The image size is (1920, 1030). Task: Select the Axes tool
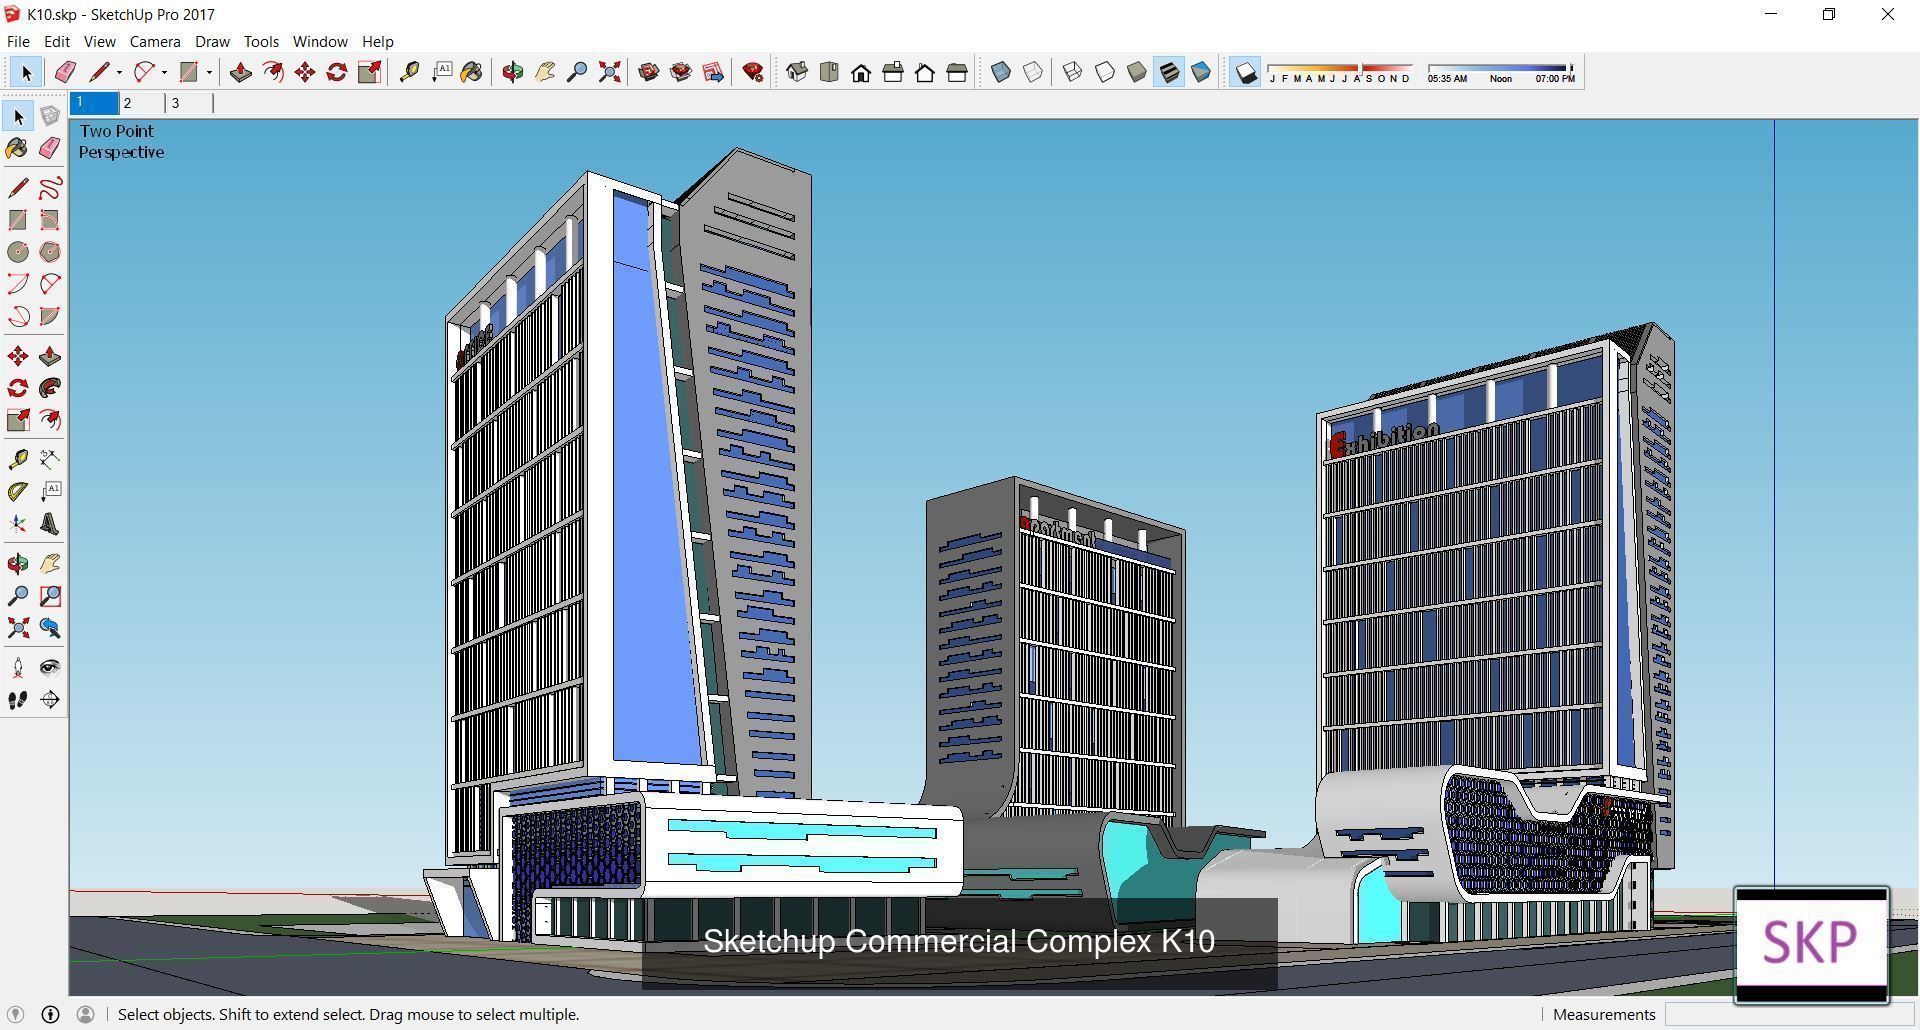pyautogui.click(x=18, y=524)
